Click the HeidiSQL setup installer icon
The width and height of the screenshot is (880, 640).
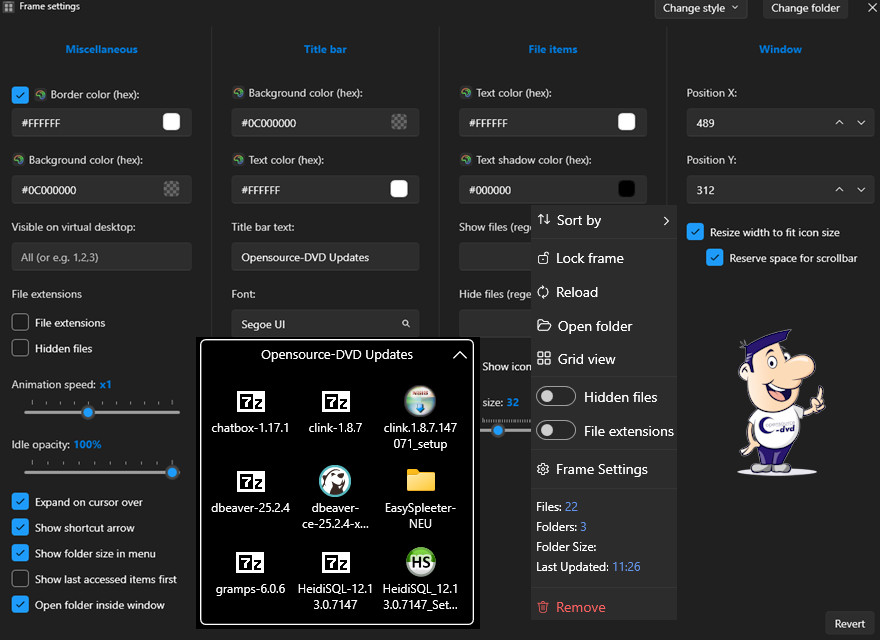pyautogui.click(x=421, y=562)
